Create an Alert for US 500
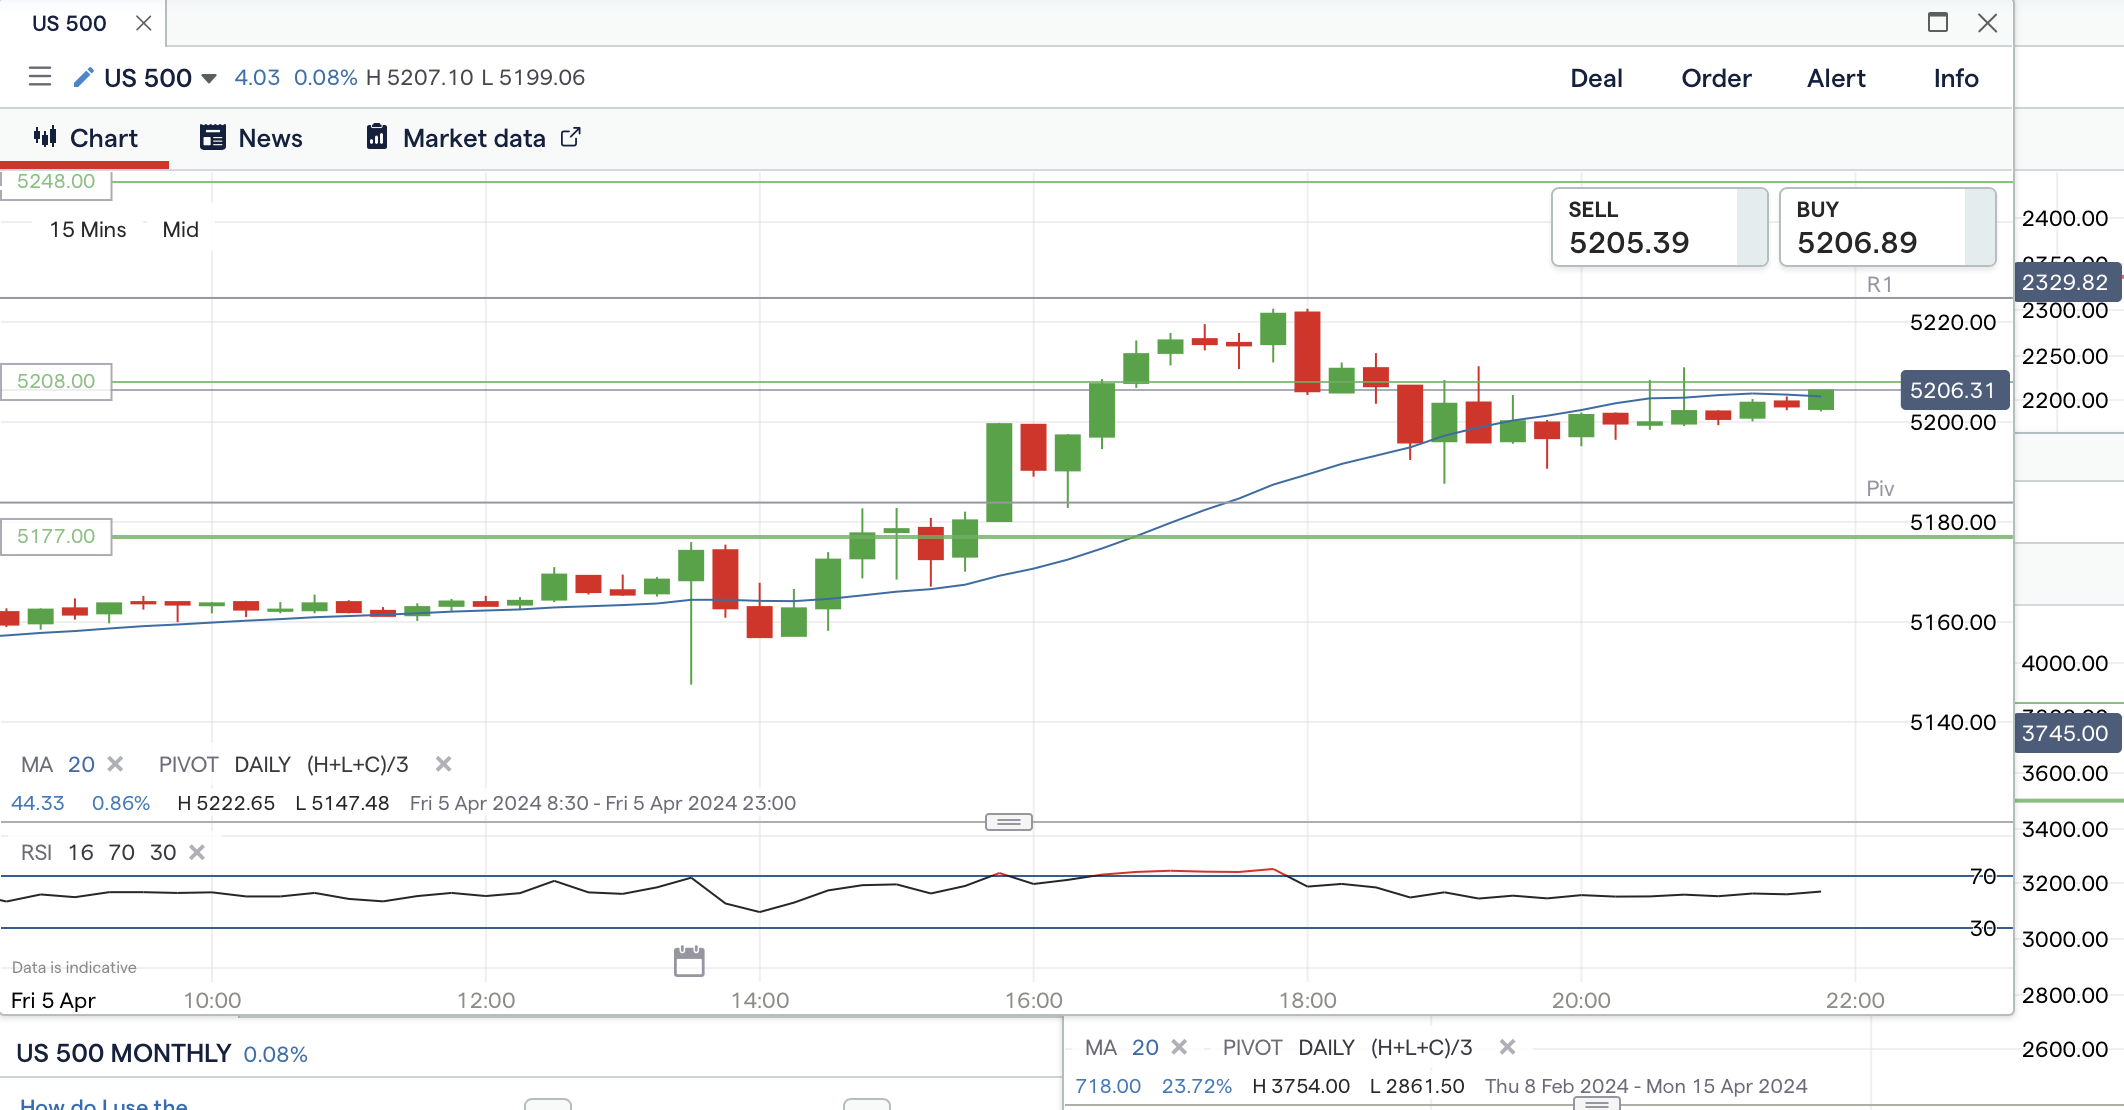The height and width of the screenshot is (1110, 2124). coord(1836,78)
